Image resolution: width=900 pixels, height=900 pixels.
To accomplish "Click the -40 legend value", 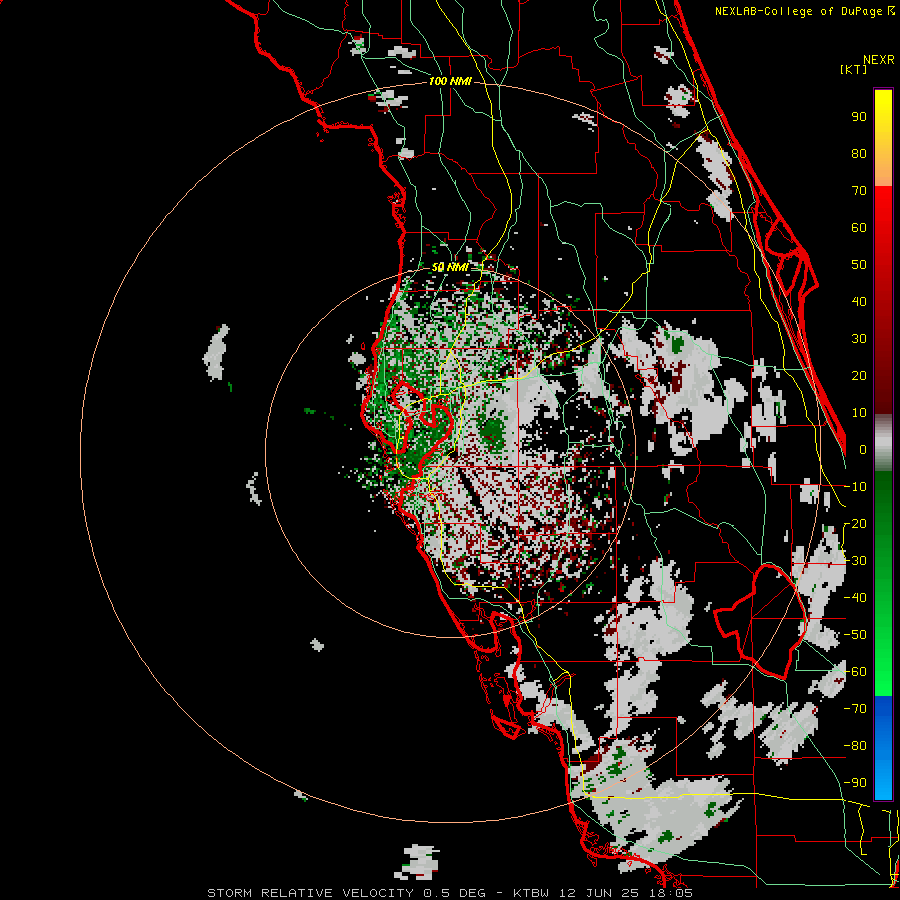I will (x=855, y=598).
